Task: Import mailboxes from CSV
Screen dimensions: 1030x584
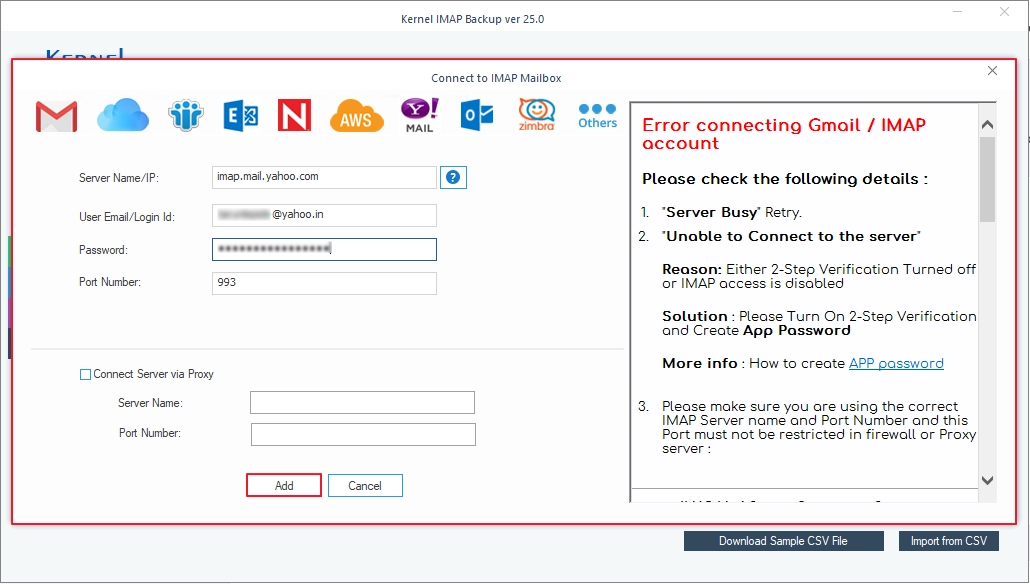Action: click(949, 541)
